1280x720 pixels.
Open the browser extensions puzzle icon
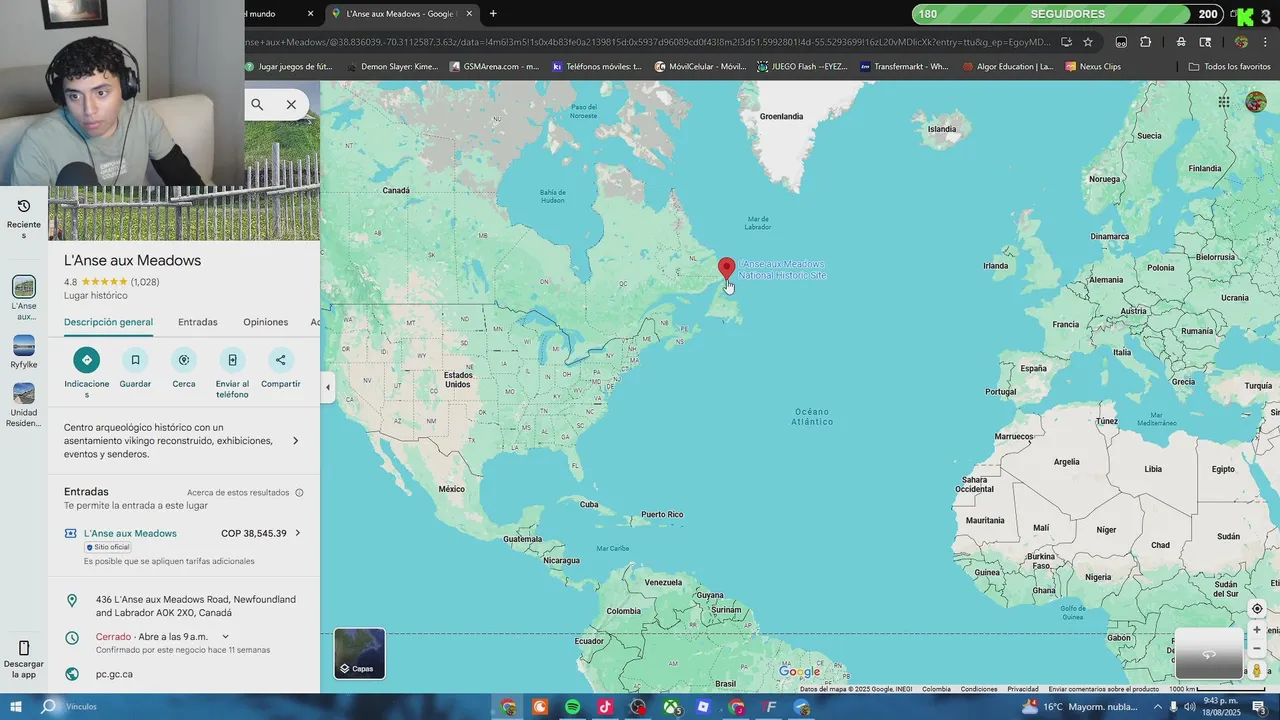[1145, 42]
